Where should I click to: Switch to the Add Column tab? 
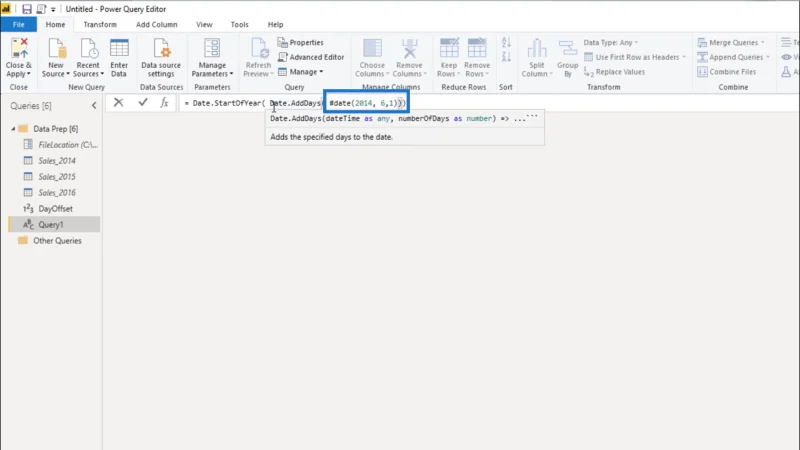157,24
